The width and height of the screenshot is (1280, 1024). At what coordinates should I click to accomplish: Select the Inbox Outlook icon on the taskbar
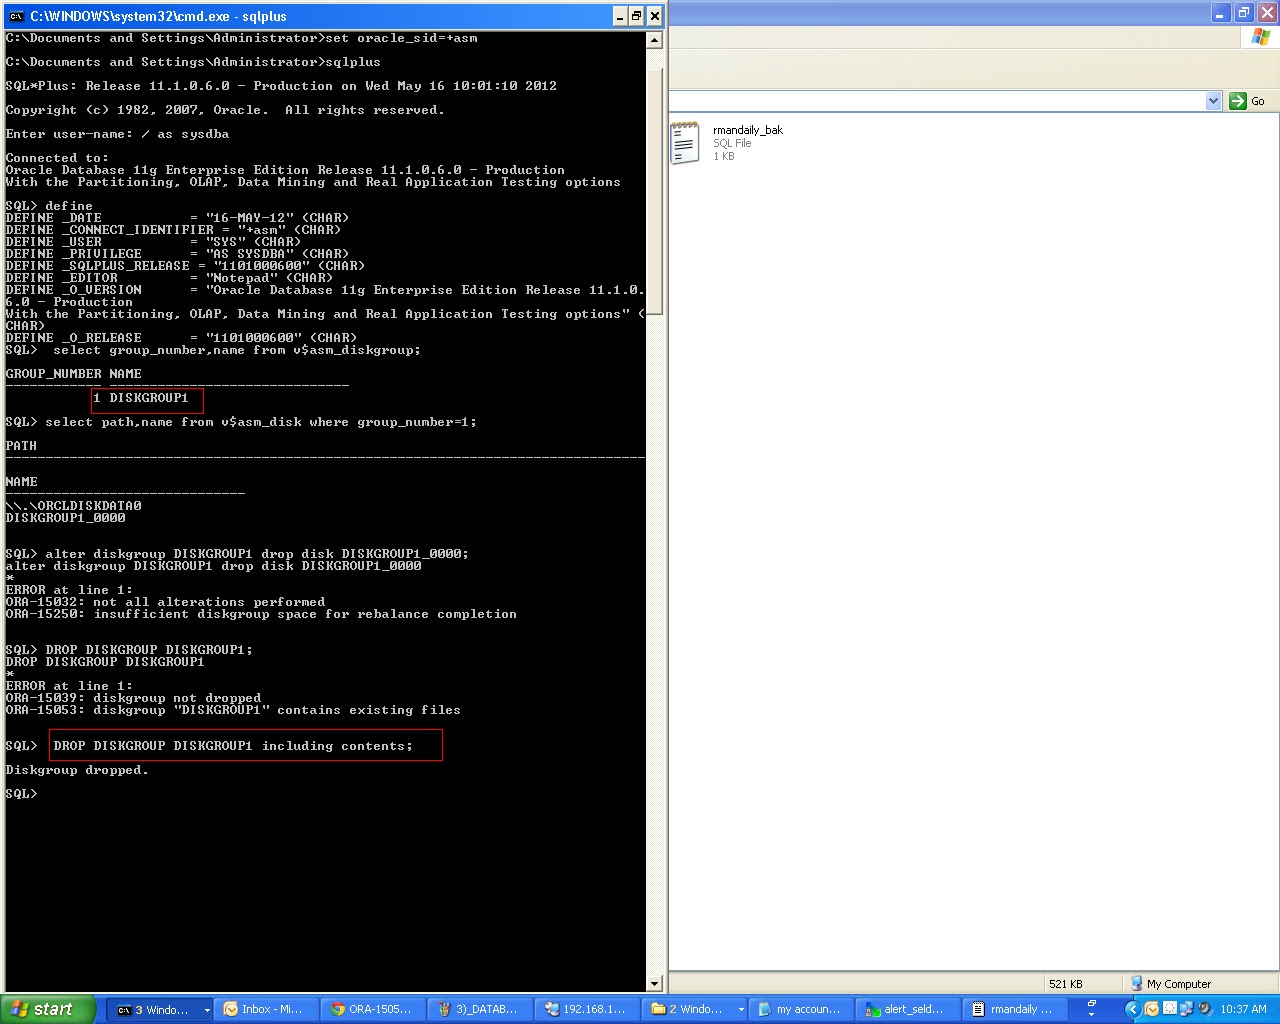point(265,1009)
